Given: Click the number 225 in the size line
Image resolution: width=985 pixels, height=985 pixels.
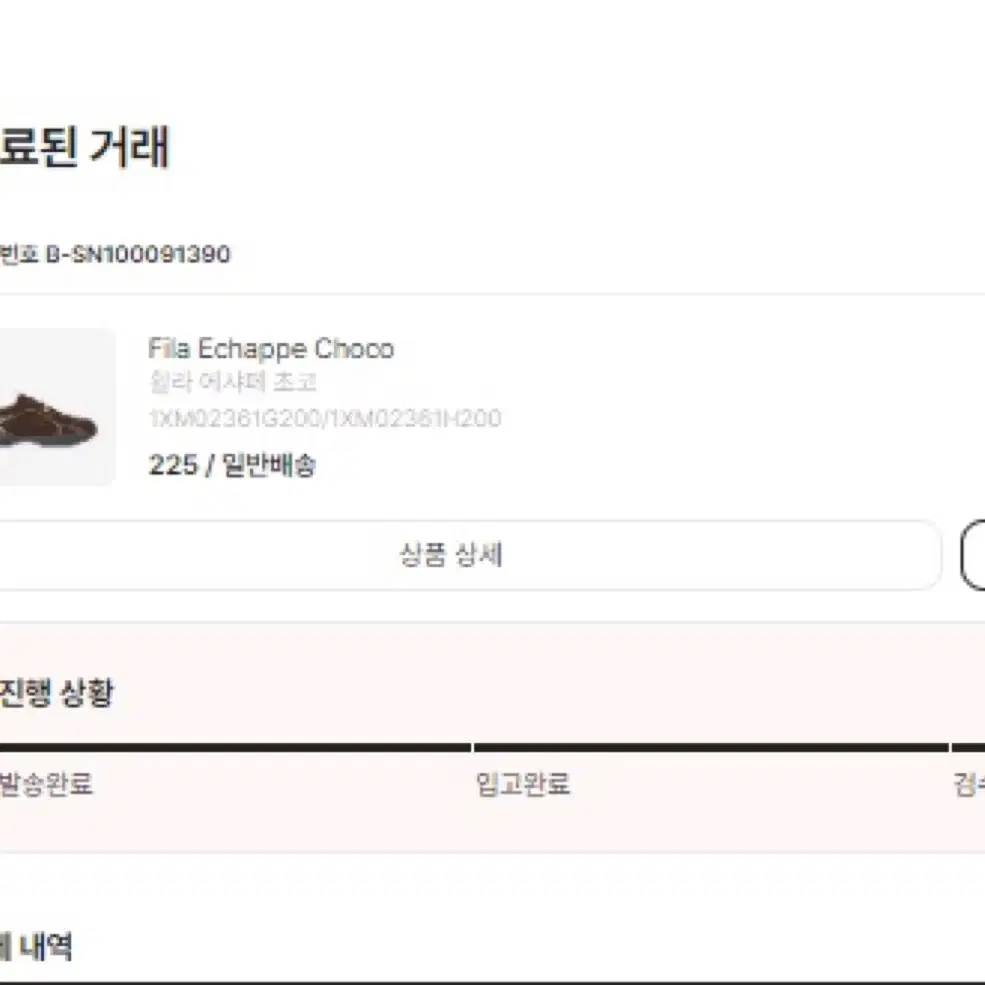Looking at the screenshot, I should click(173, 465).
